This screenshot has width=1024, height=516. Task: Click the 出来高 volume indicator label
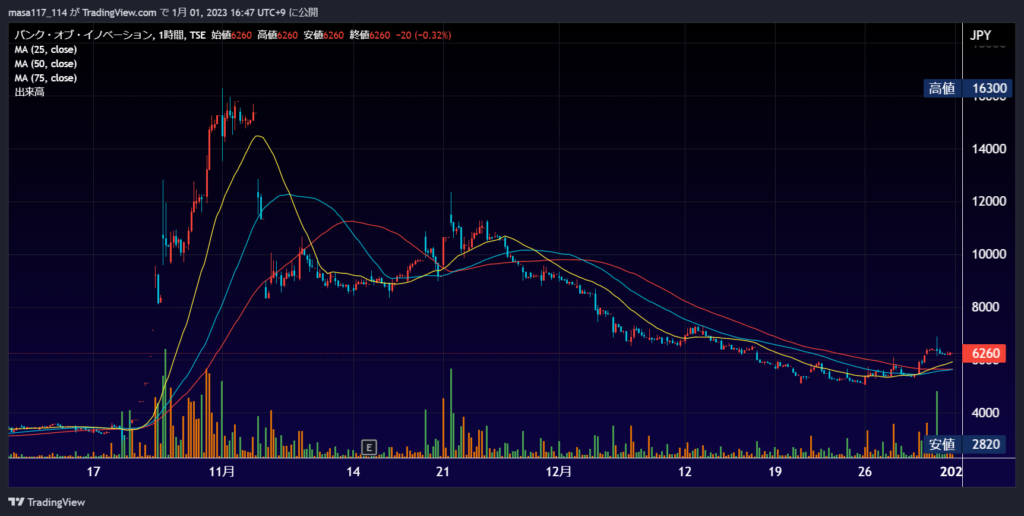click(x=29, y=92)
